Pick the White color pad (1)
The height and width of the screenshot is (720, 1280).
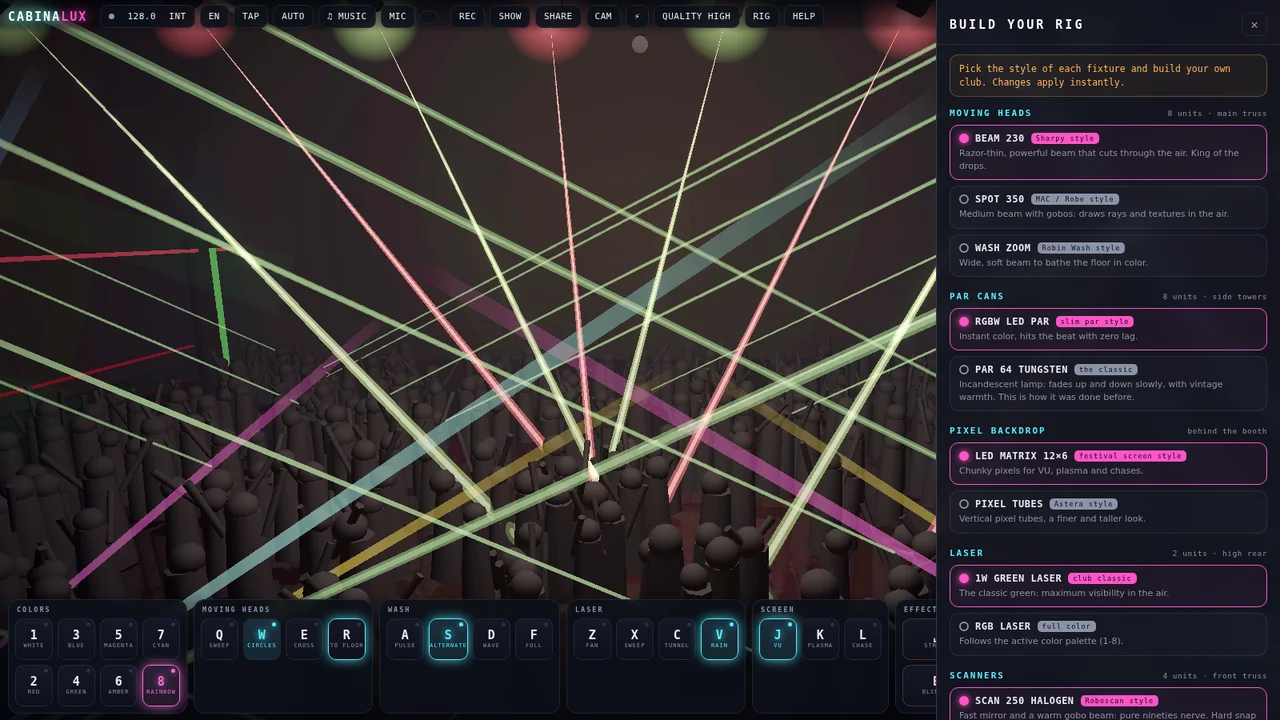pos(34,639)
